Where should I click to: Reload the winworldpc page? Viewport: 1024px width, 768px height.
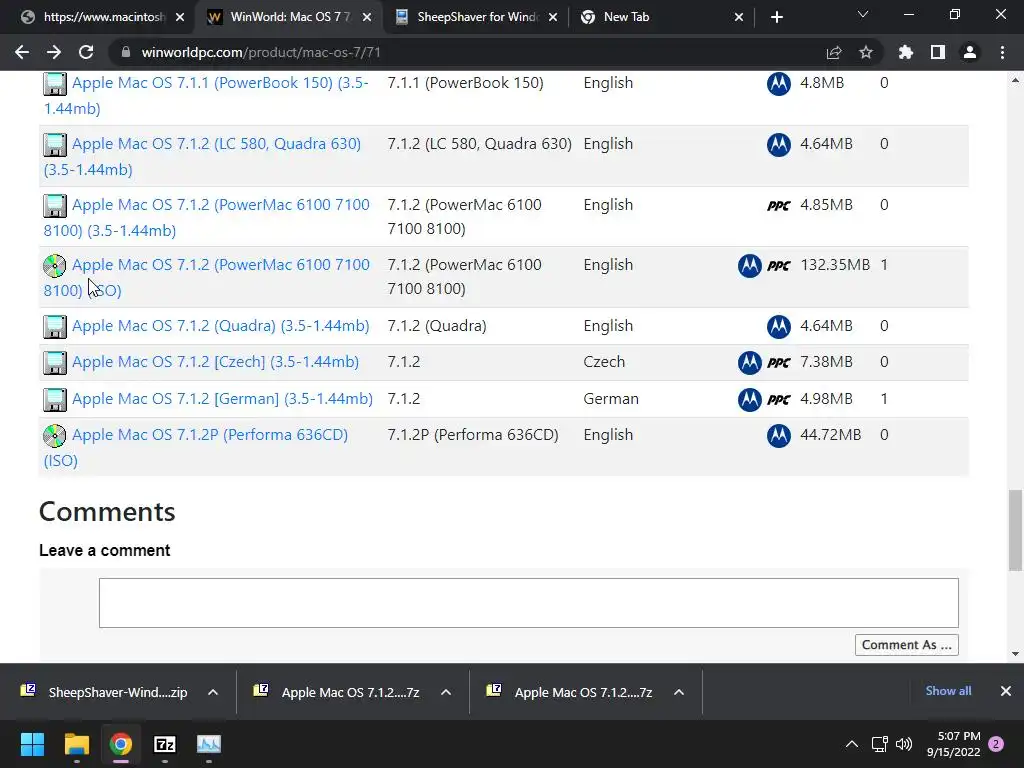[x=86, y=52]
